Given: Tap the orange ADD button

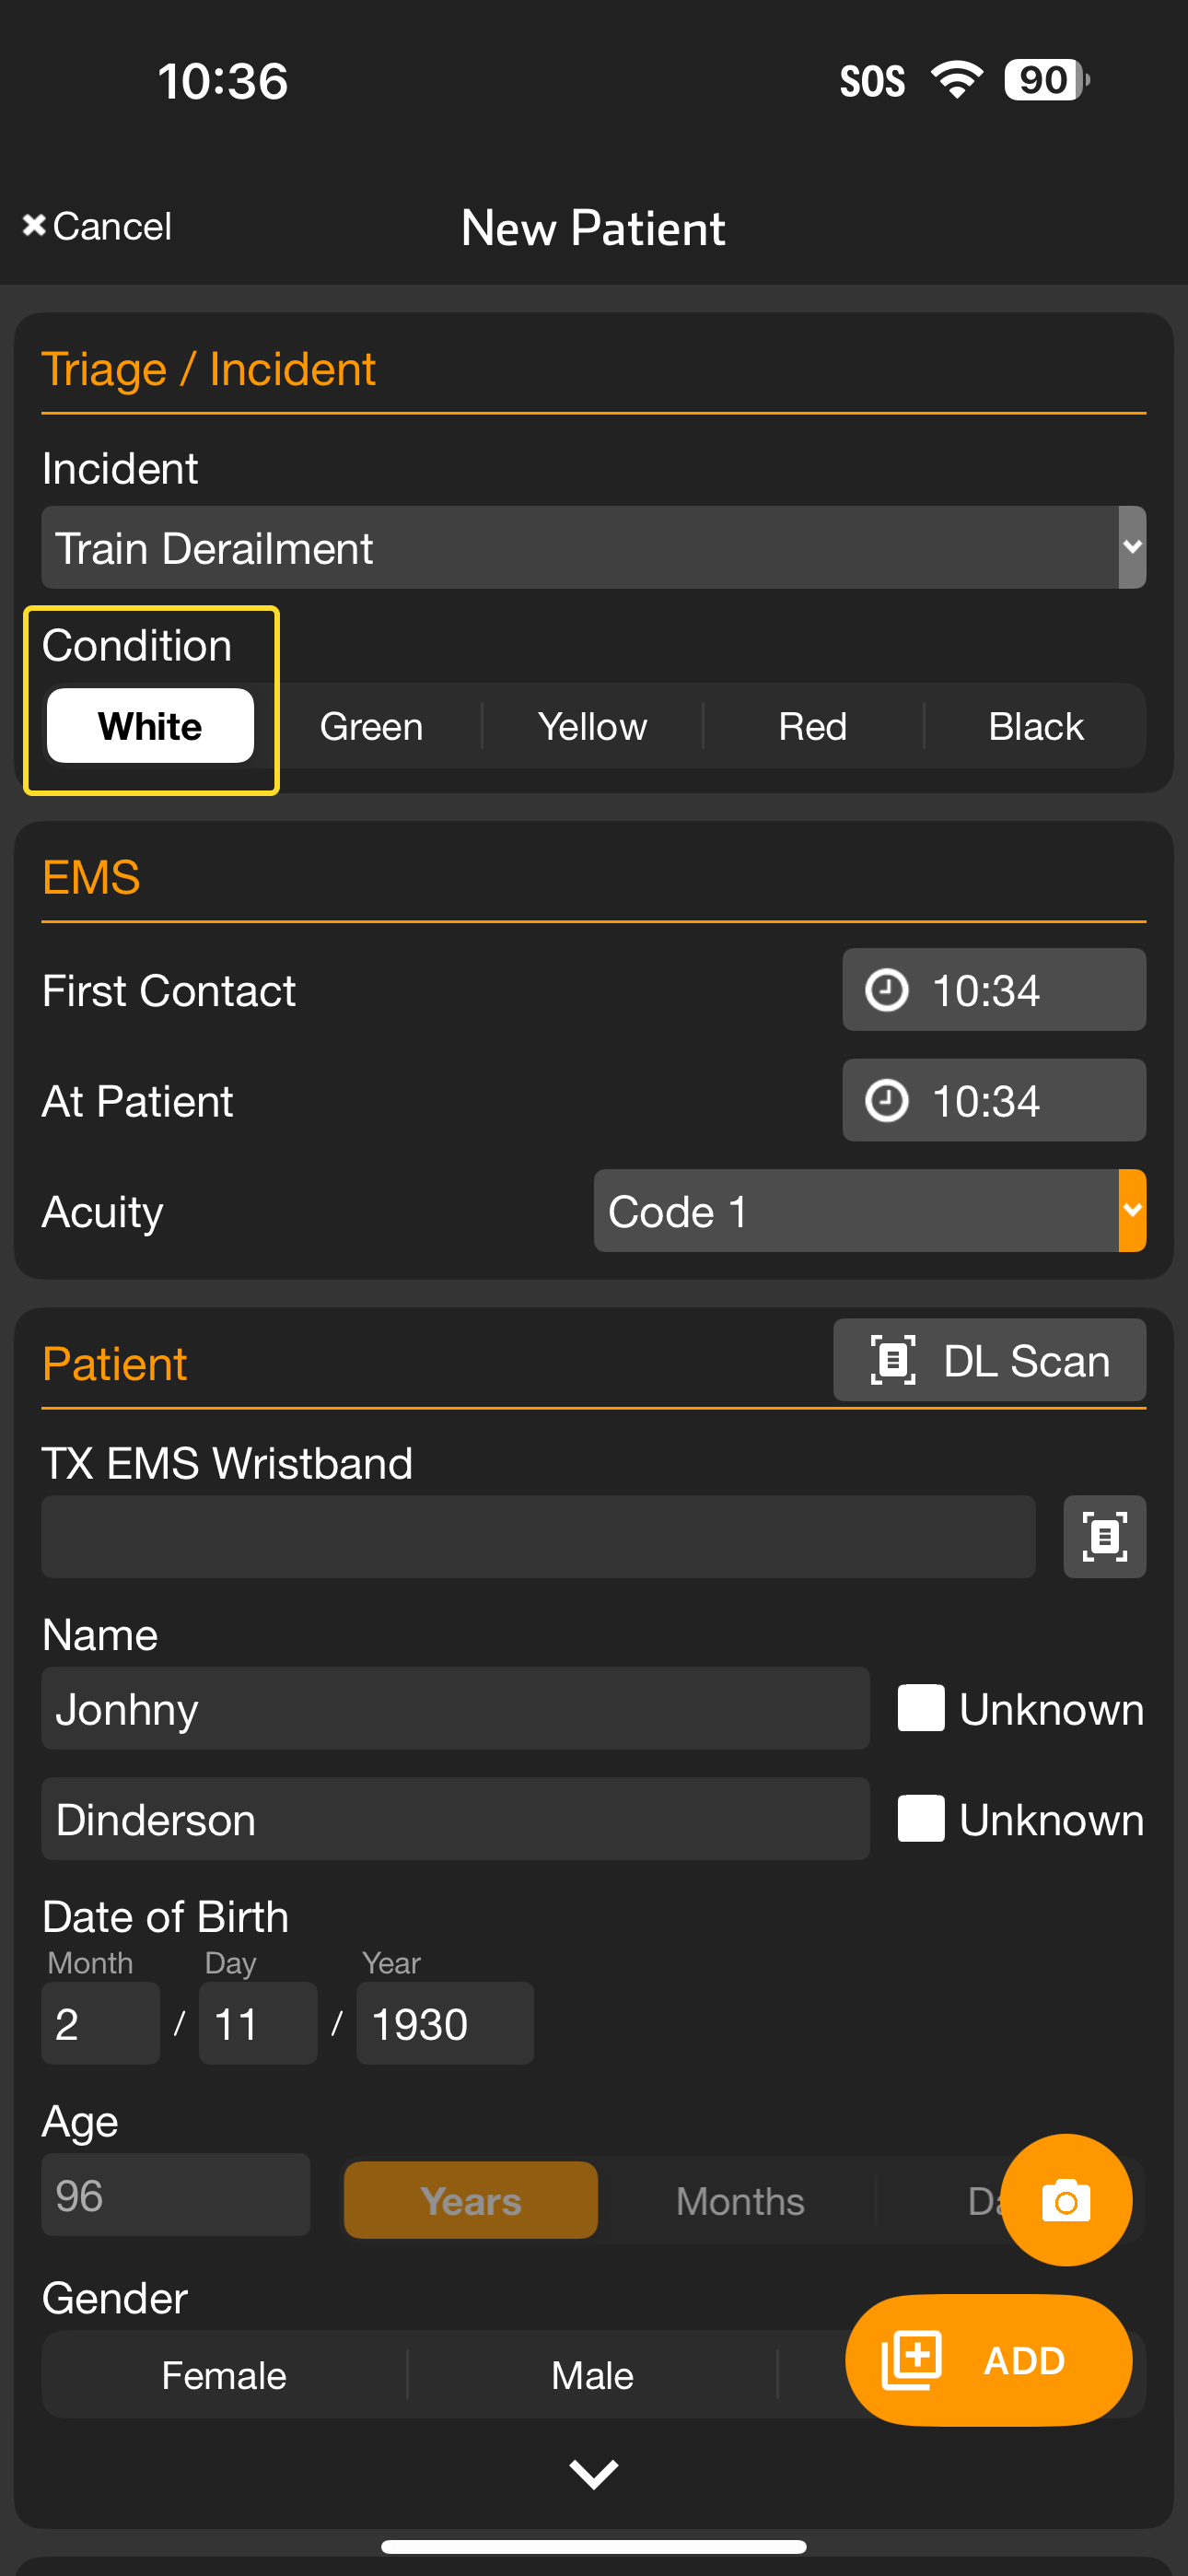Looking at the screenshot, I should (x=988, y=2360).
